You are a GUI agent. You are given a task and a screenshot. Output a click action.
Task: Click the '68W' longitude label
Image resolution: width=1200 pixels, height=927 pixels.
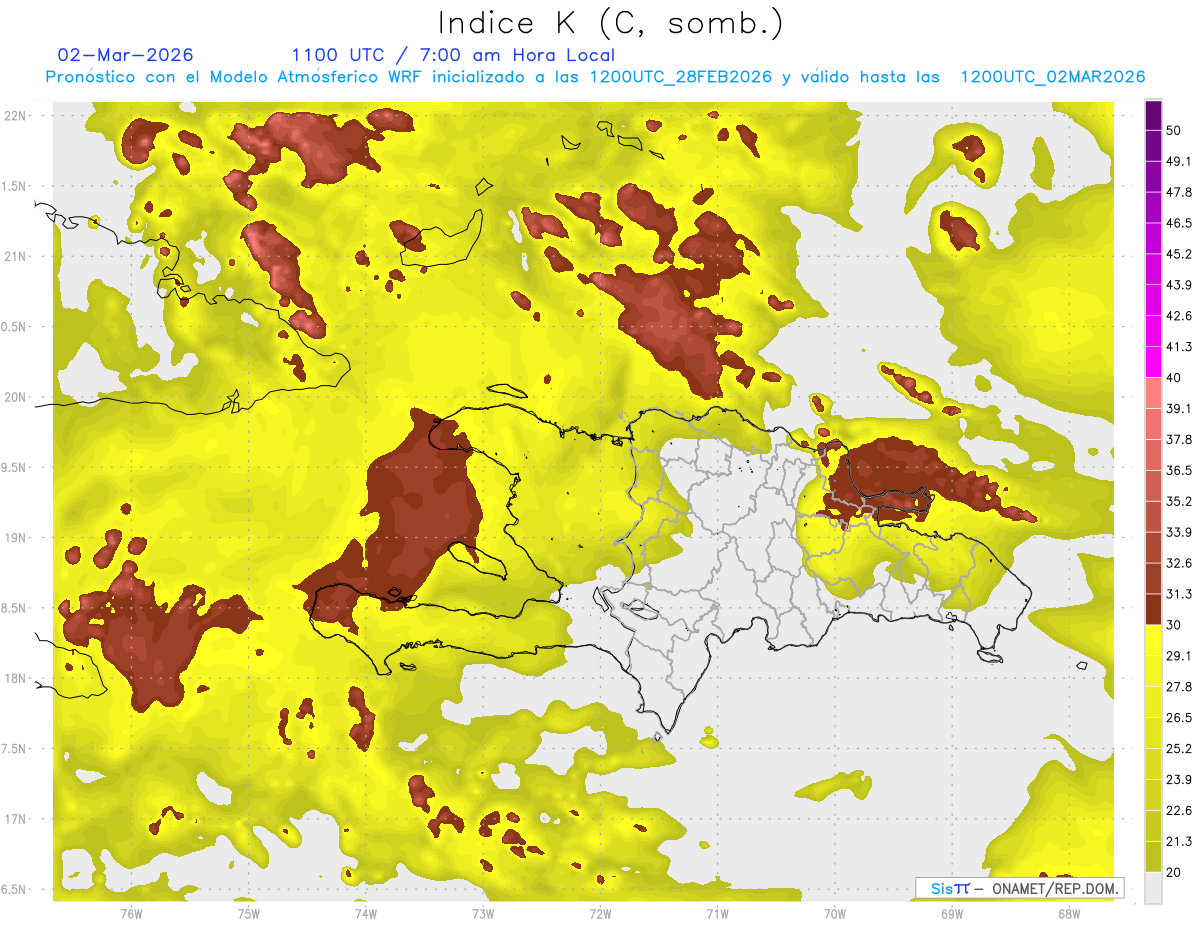[x=1068, y=913]
